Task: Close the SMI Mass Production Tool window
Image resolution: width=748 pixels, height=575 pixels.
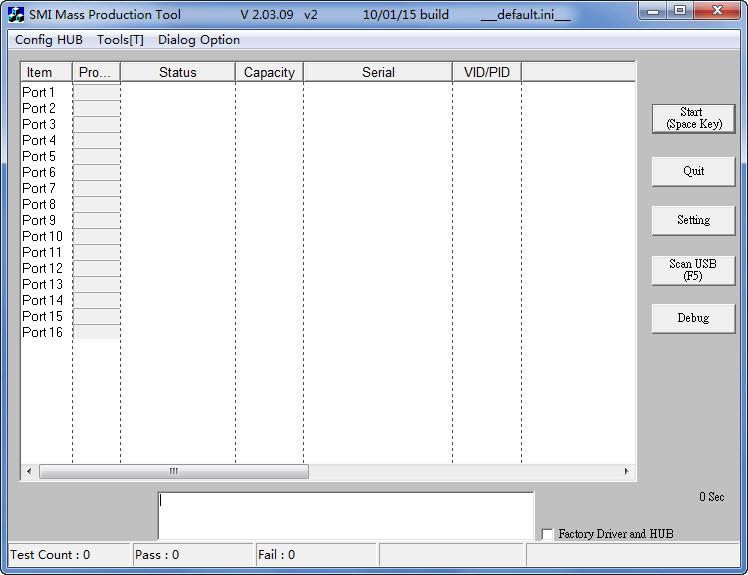Action: tap(717, 10)
